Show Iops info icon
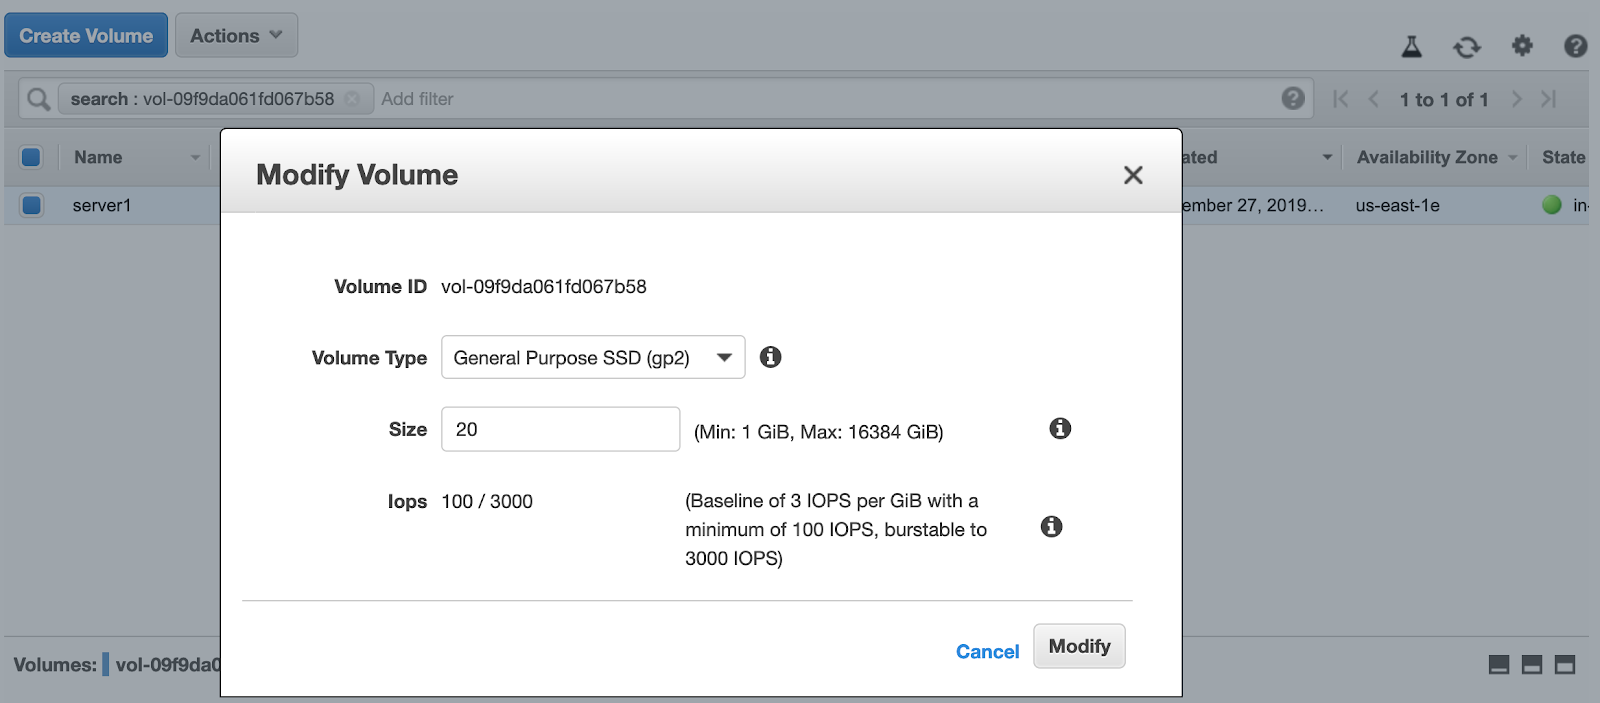This screenshot has height=703, width=1600. pyautogui.click(x=1051, y=526)
